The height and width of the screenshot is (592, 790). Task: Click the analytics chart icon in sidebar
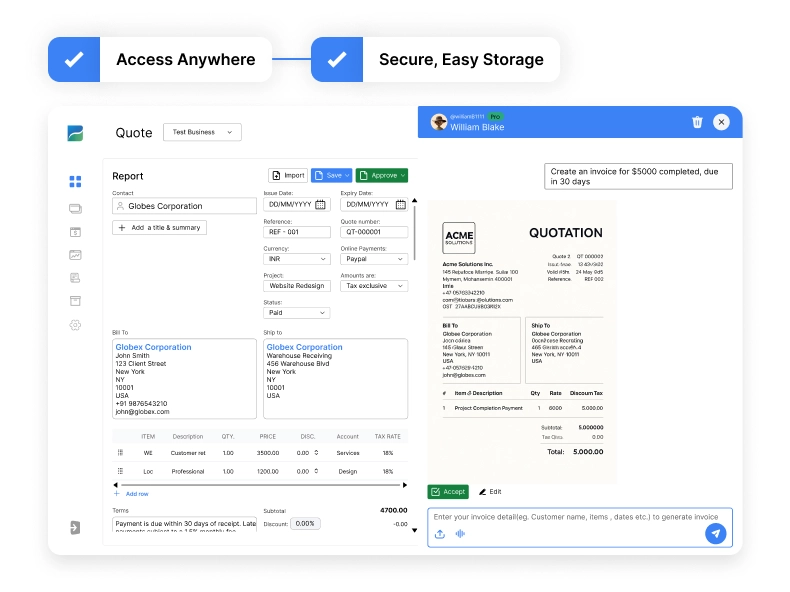click(x=75, y=255)
